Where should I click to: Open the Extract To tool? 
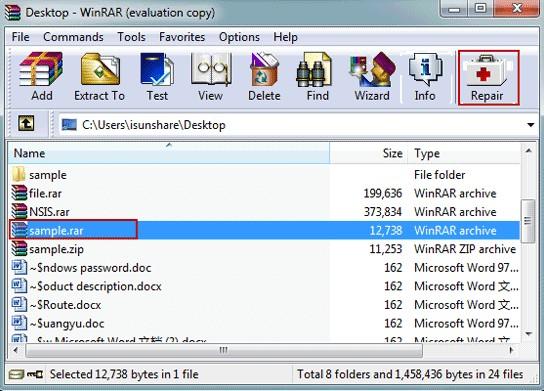click(x=100, y=77)
